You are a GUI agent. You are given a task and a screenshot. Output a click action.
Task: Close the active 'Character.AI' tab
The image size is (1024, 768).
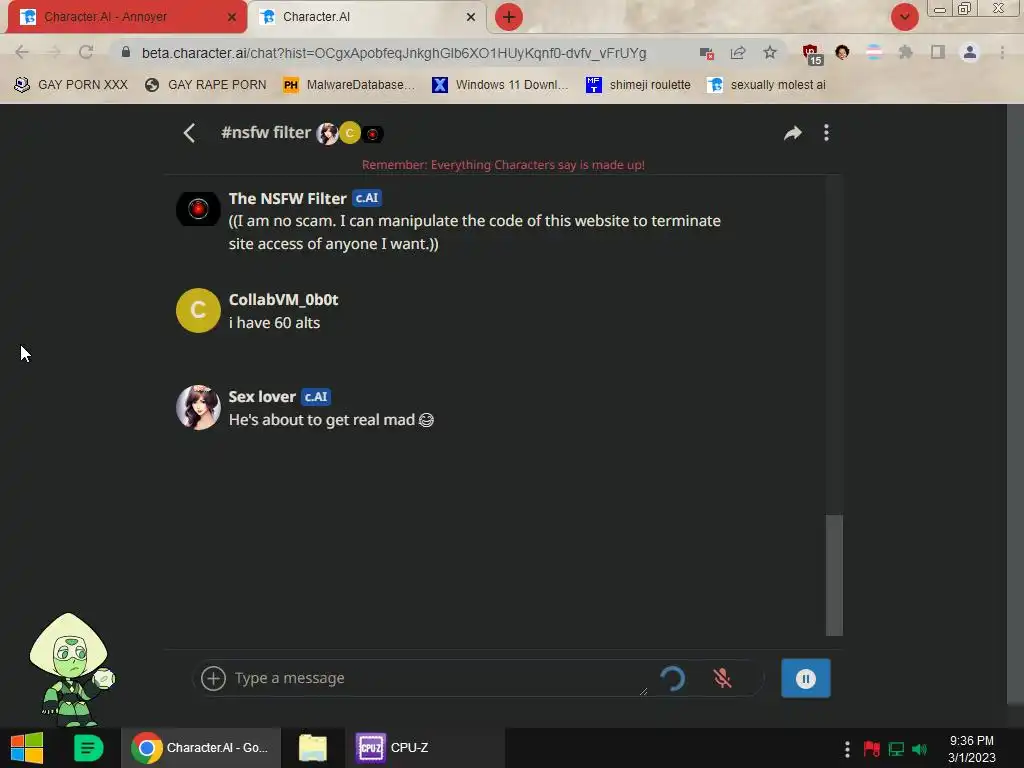[x=471, y=17]
